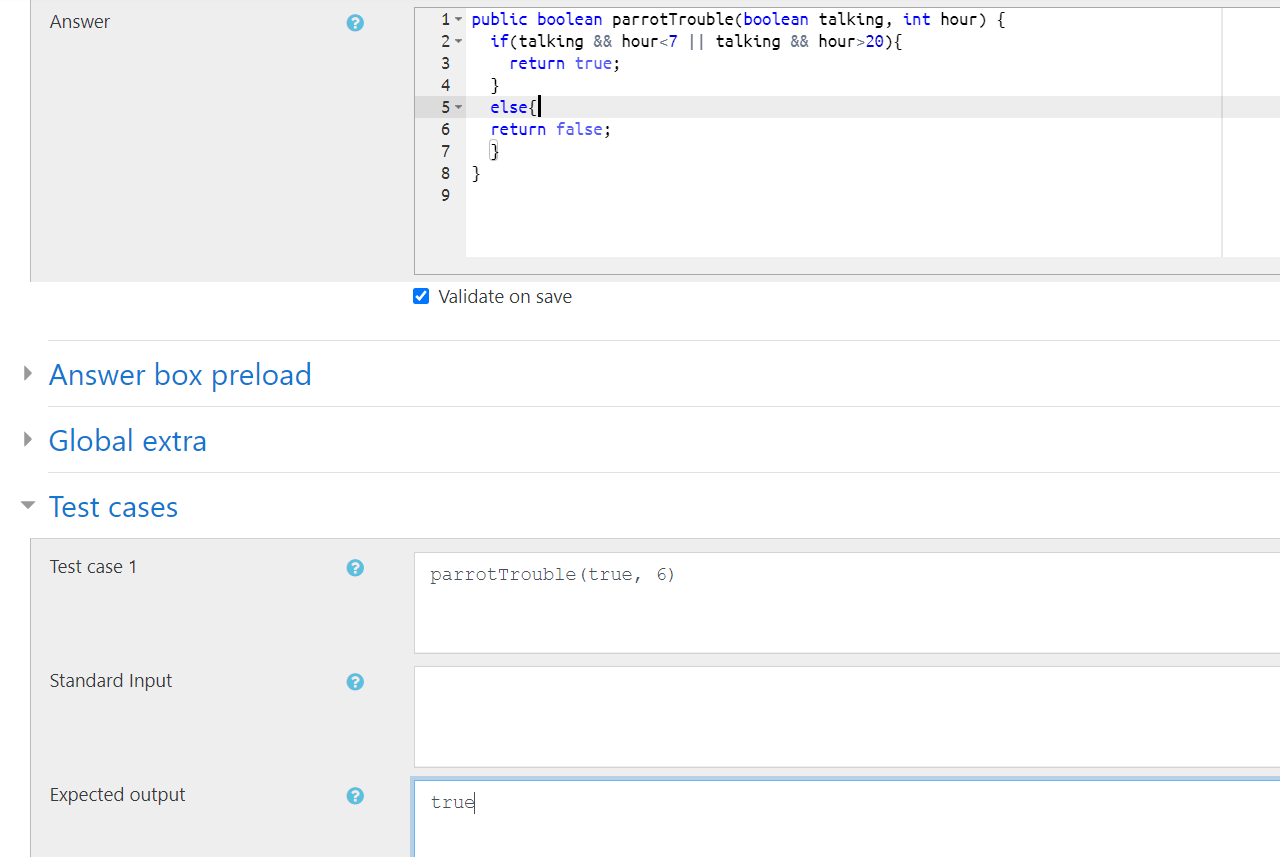Open the Answer box preload heading link
This screenshot has width=1280, height=857.
(180, 374)
